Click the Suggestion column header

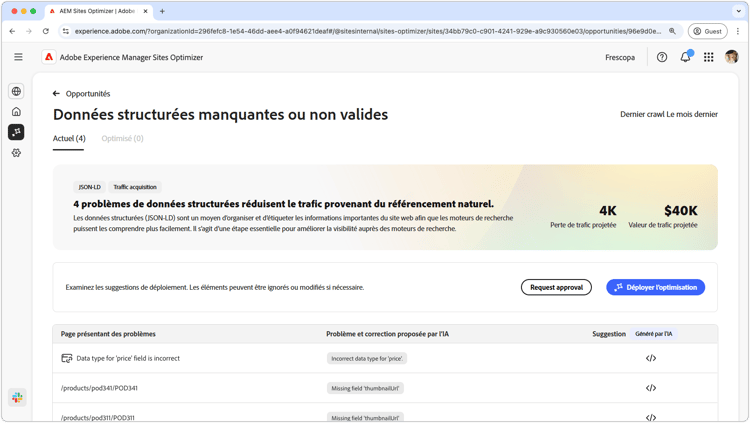609,334
